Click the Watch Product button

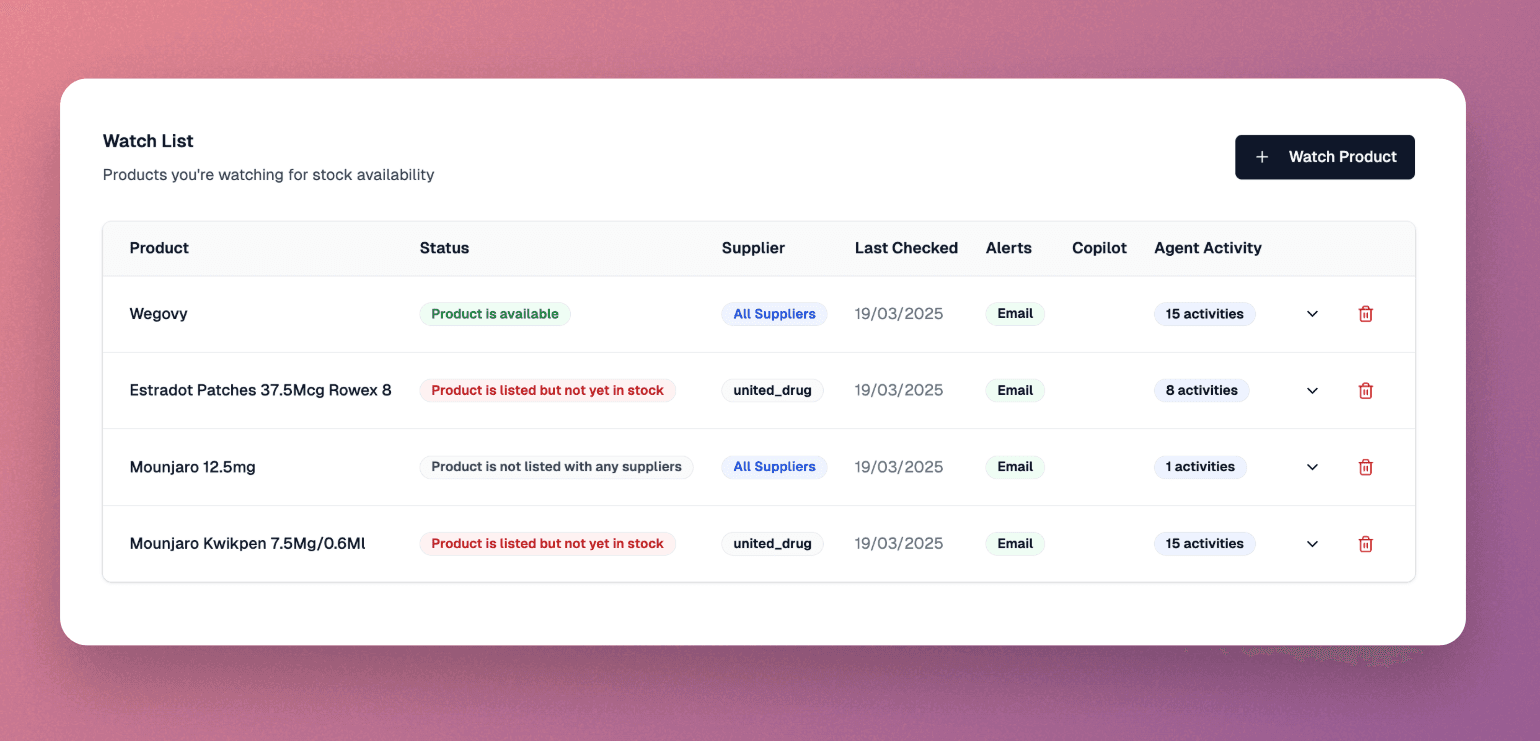(1325, 157)
